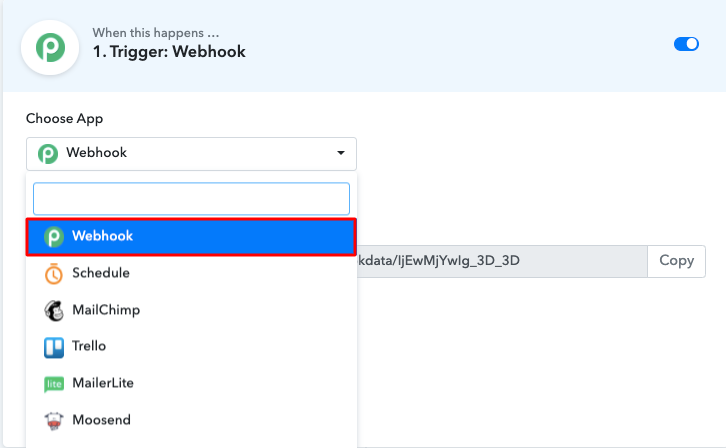
Task: Select Schedule from the app list
Action: [191, 273]
